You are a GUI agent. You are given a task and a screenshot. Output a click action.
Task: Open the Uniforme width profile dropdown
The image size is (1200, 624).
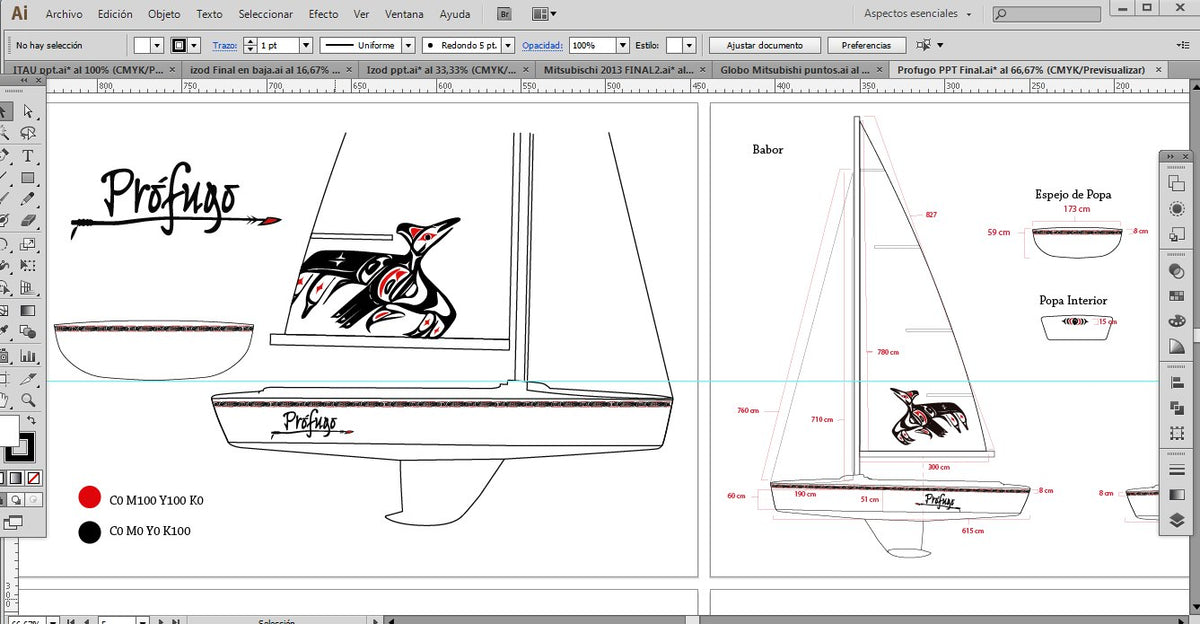pos(408,45)
